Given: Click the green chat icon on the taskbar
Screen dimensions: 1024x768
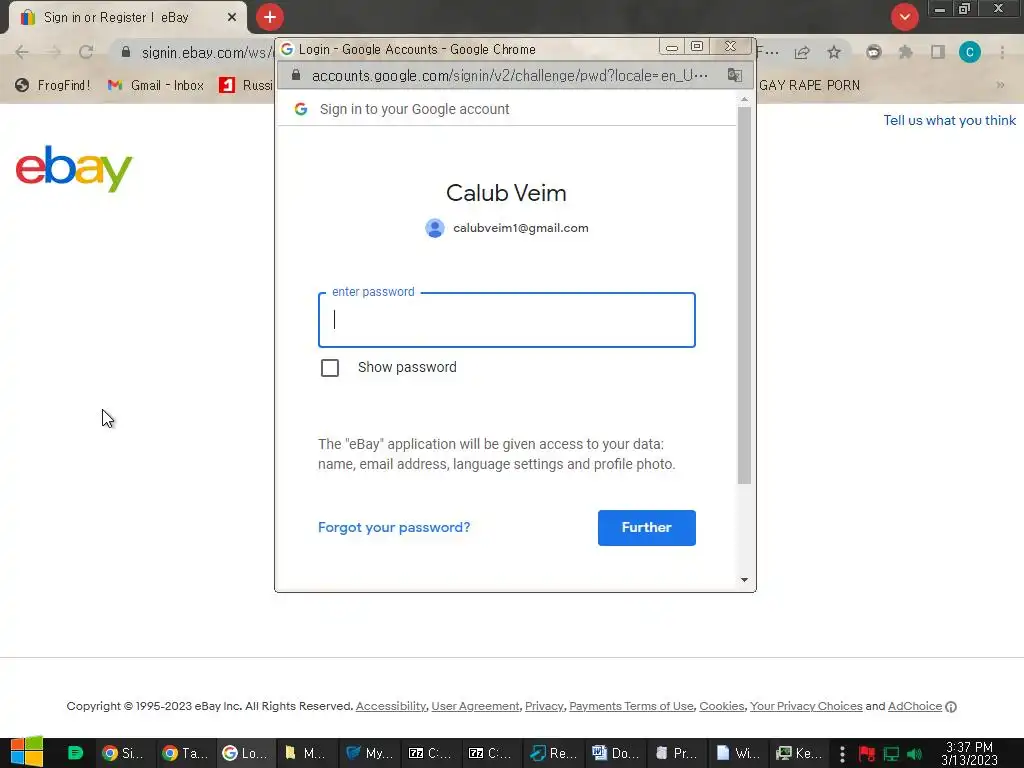Looking at the screenshot, I should point(75,753).
